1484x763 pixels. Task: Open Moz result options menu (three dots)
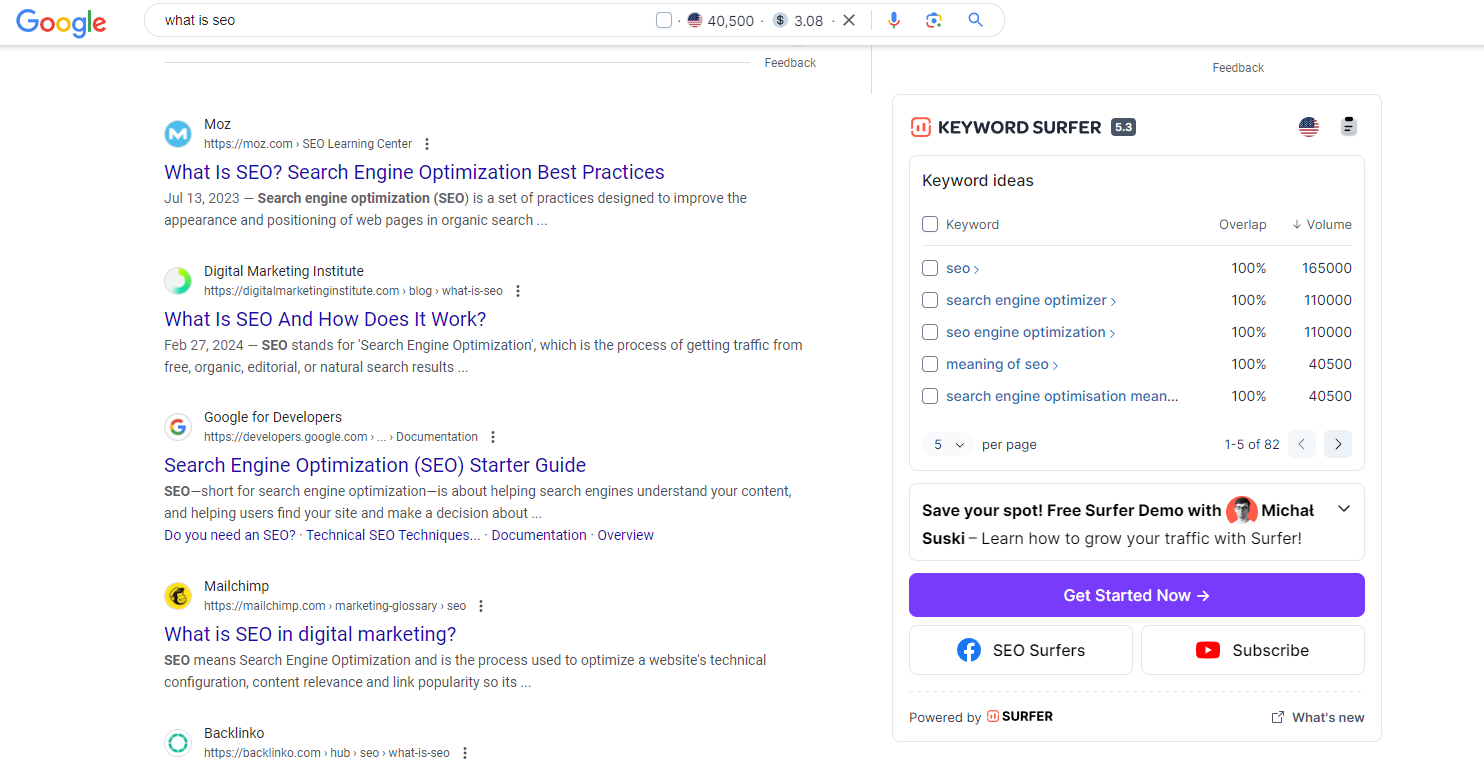427,144
